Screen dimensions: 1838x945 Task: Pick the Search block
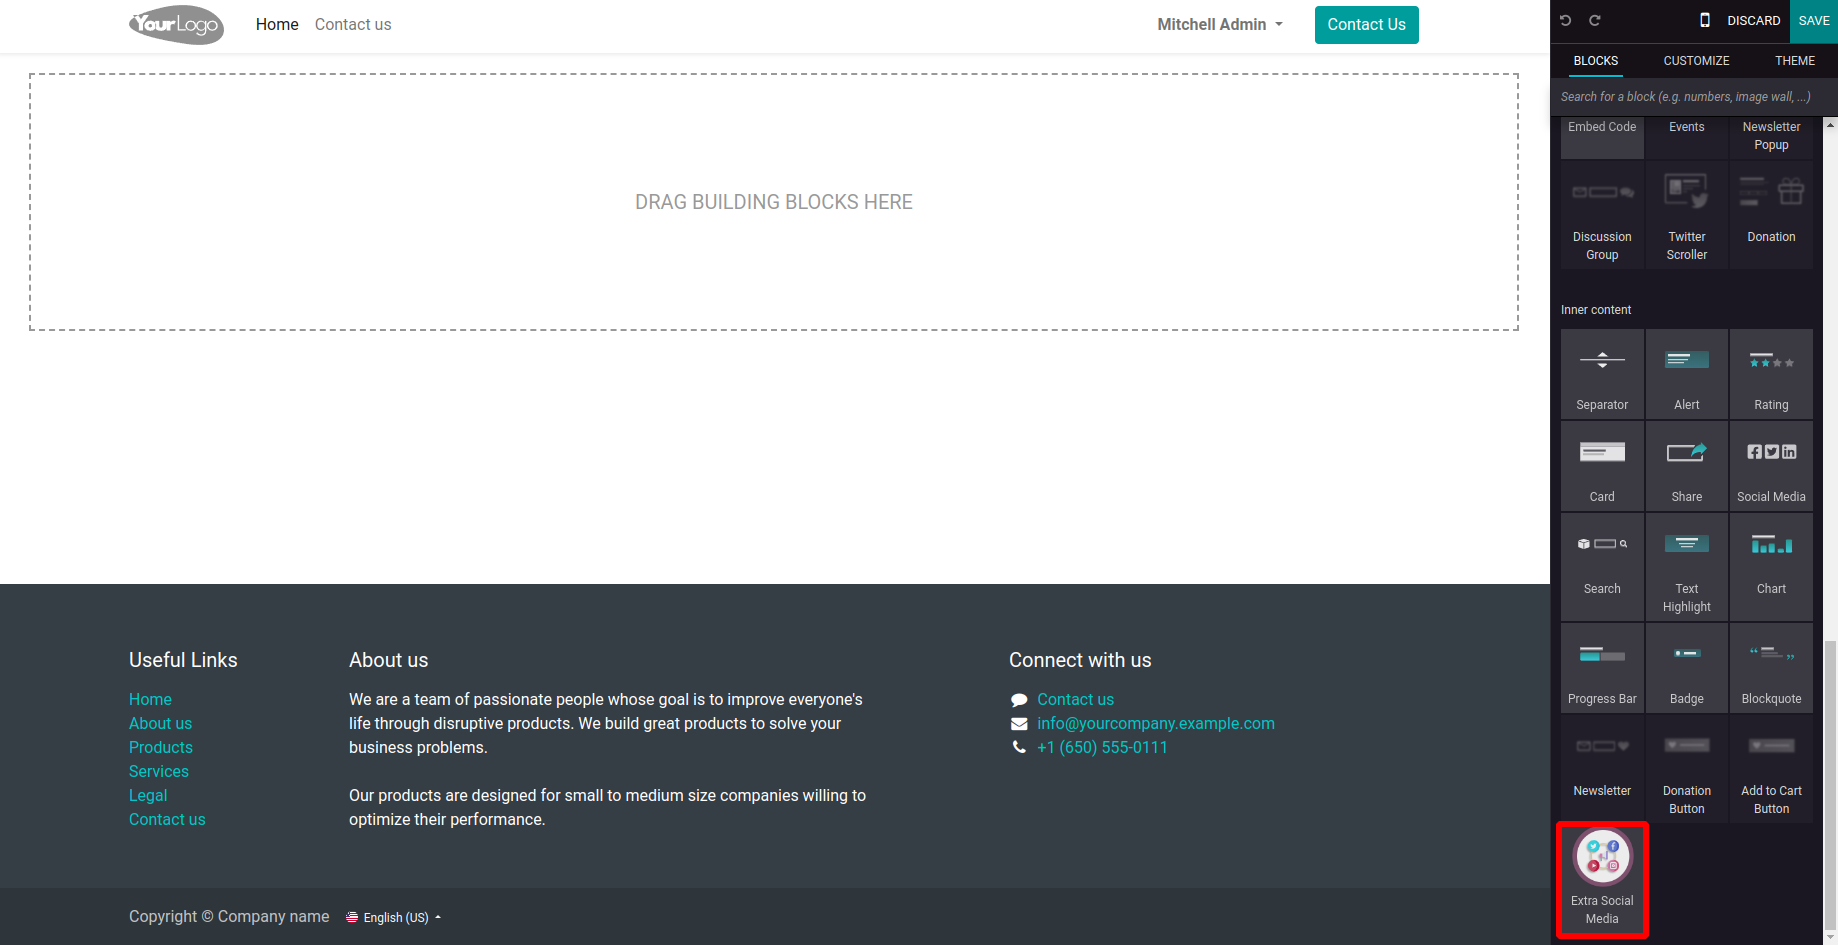pos(1602,567)
